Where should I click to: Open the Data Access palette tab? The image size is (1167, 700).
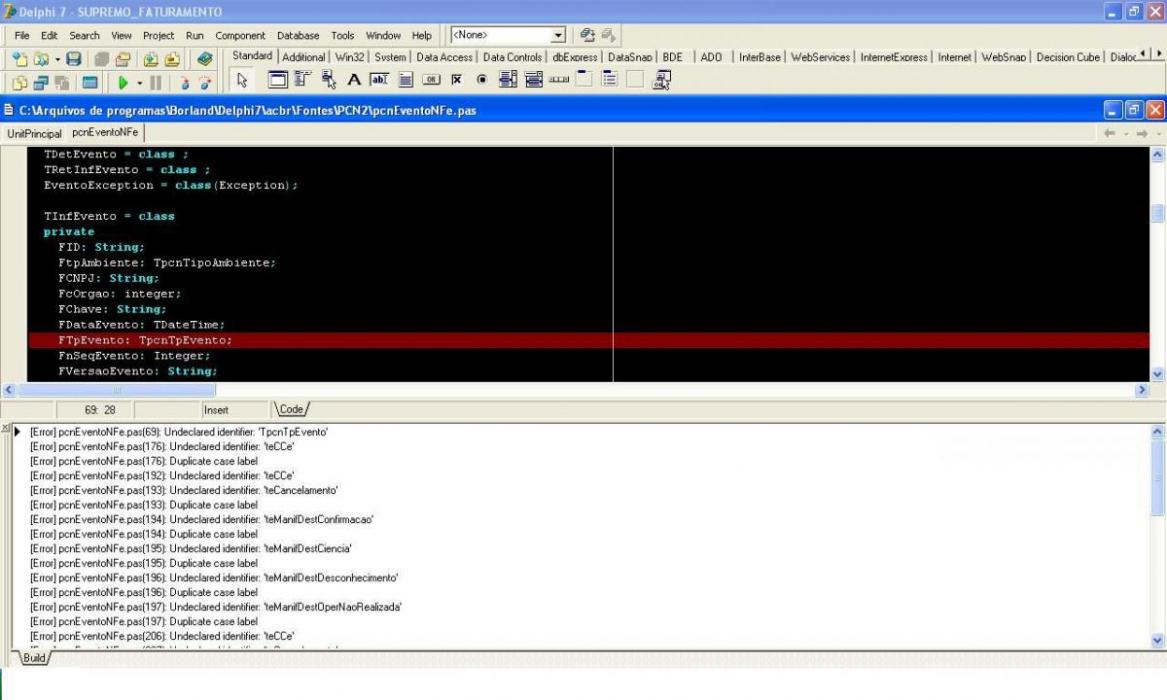[444, 57]
